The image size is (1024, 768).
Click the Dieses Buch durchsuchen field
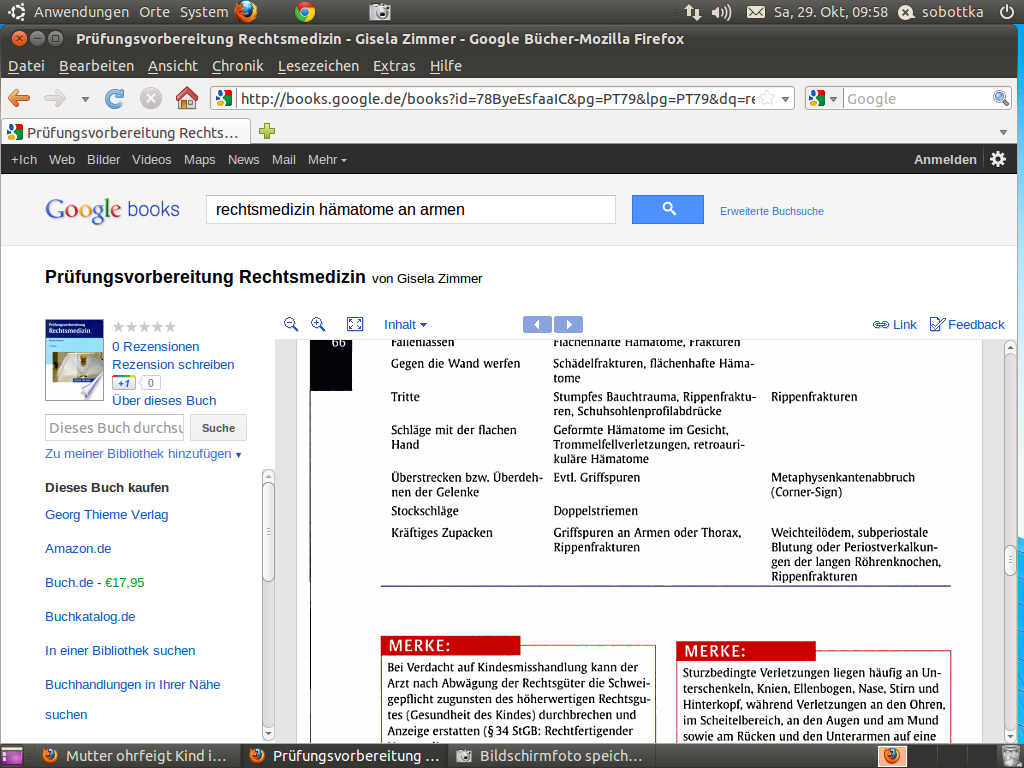(x=116, y=428)
